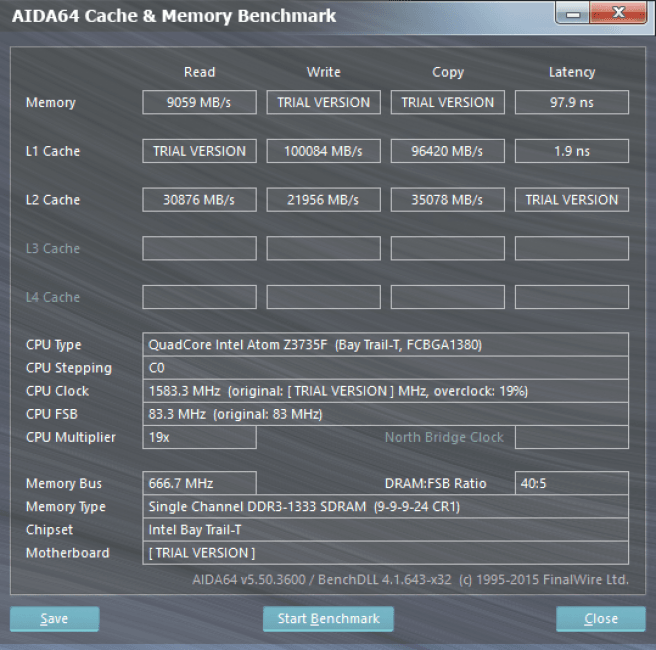Image resolution: width=656 pixels, height=650 pixels.
Task: Select DRAM:FSB Ratio value 40:5
Action: pyautogui.click(x=571, y=483)
